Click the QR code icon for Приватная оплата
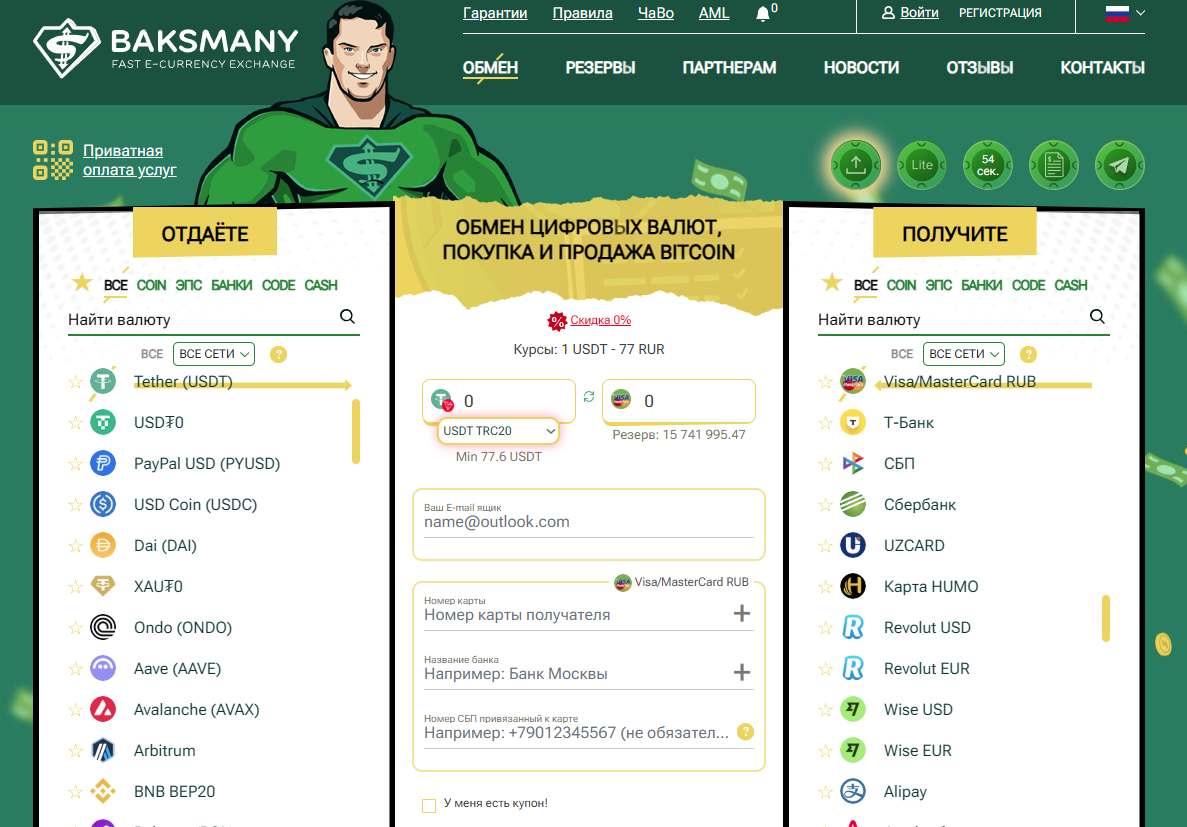Viewport: 1187px width, 827px height. [x=53, y=160]
